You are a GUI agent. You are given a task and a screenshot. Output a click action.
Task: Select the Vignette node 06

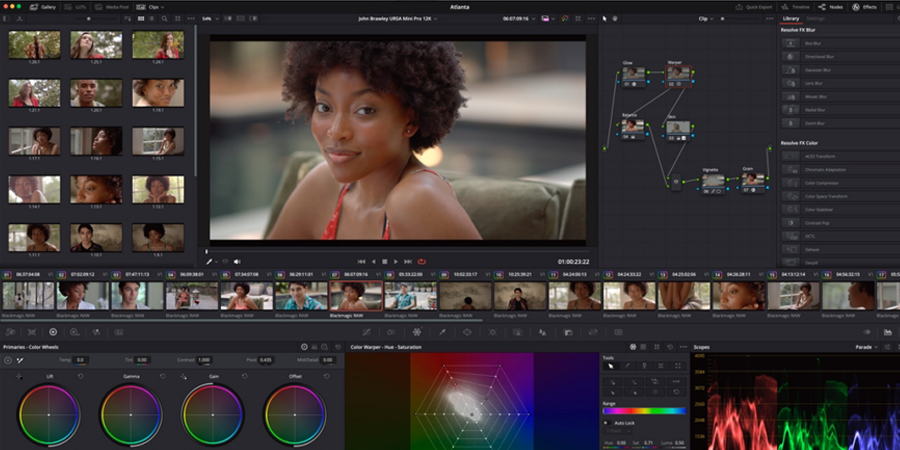pyautogui.click(x=713, y=183)
